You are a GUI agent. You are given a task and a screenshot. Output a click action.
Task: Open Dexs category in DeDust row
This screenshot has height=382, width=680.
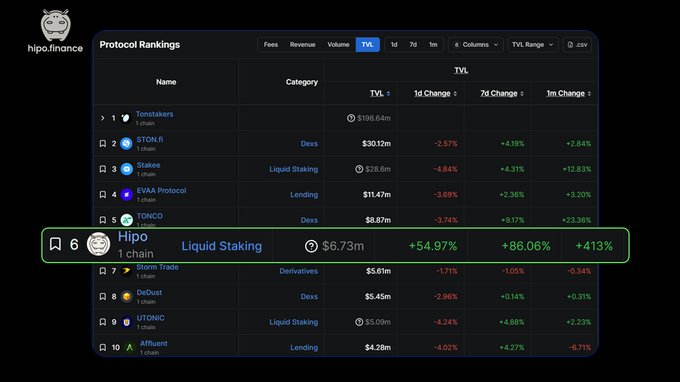click(309, 297)
